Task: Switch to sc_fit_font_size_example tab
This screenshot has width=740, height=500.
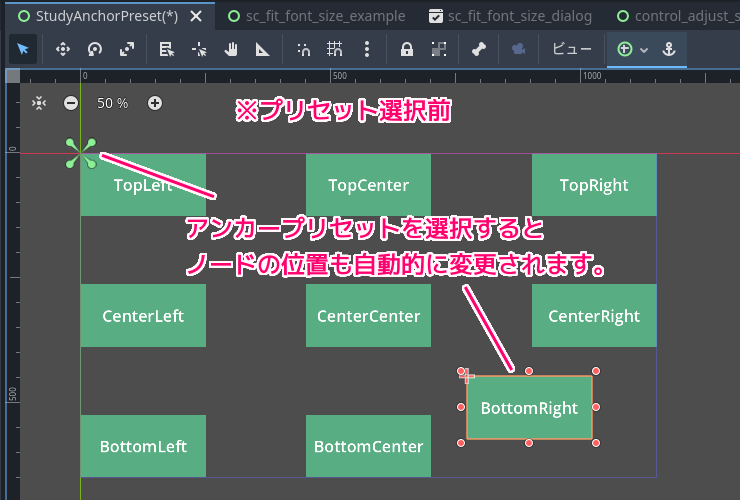Action: click(317, 17)
